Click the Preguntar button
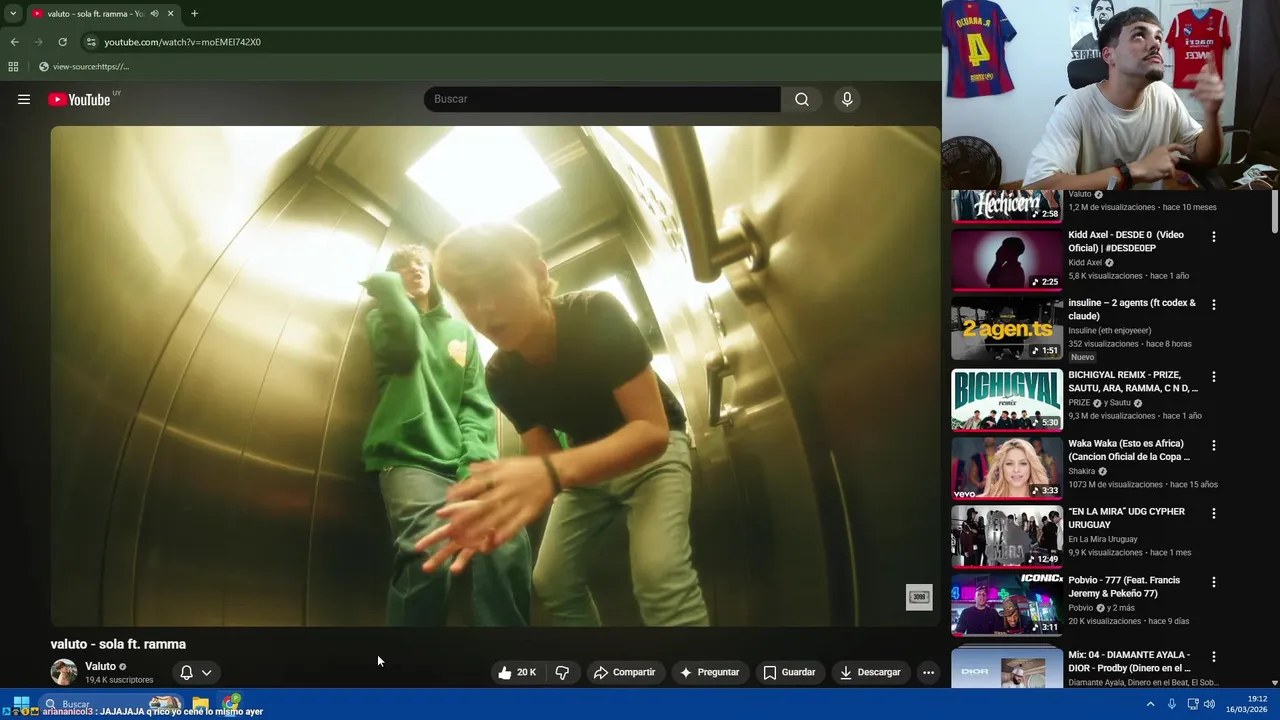 [709, 672]
